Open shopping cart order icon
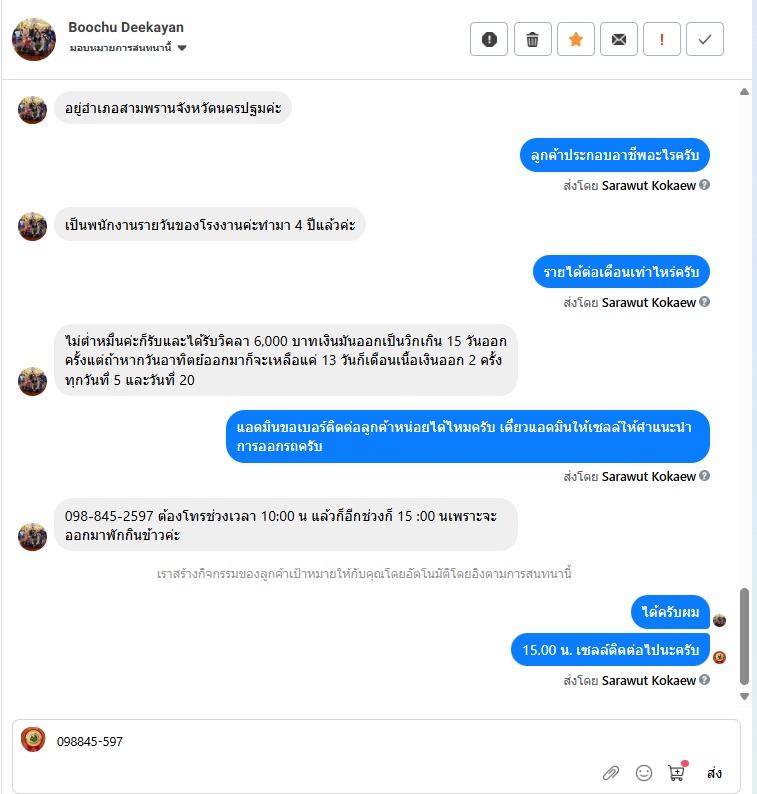The image size is (757, 794). 677,772
